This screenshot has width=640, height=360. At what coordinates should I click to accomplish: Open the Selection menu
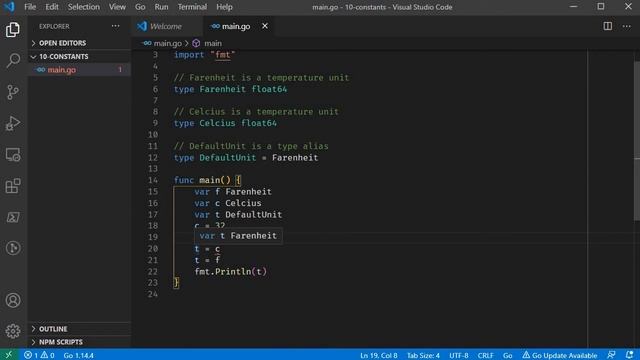pyautogui.click(x=84, y=7)
